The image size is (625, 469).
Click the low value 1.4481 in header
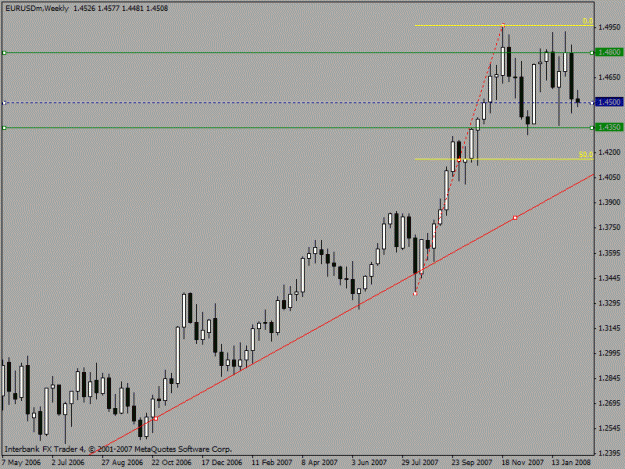pos(133,8)
